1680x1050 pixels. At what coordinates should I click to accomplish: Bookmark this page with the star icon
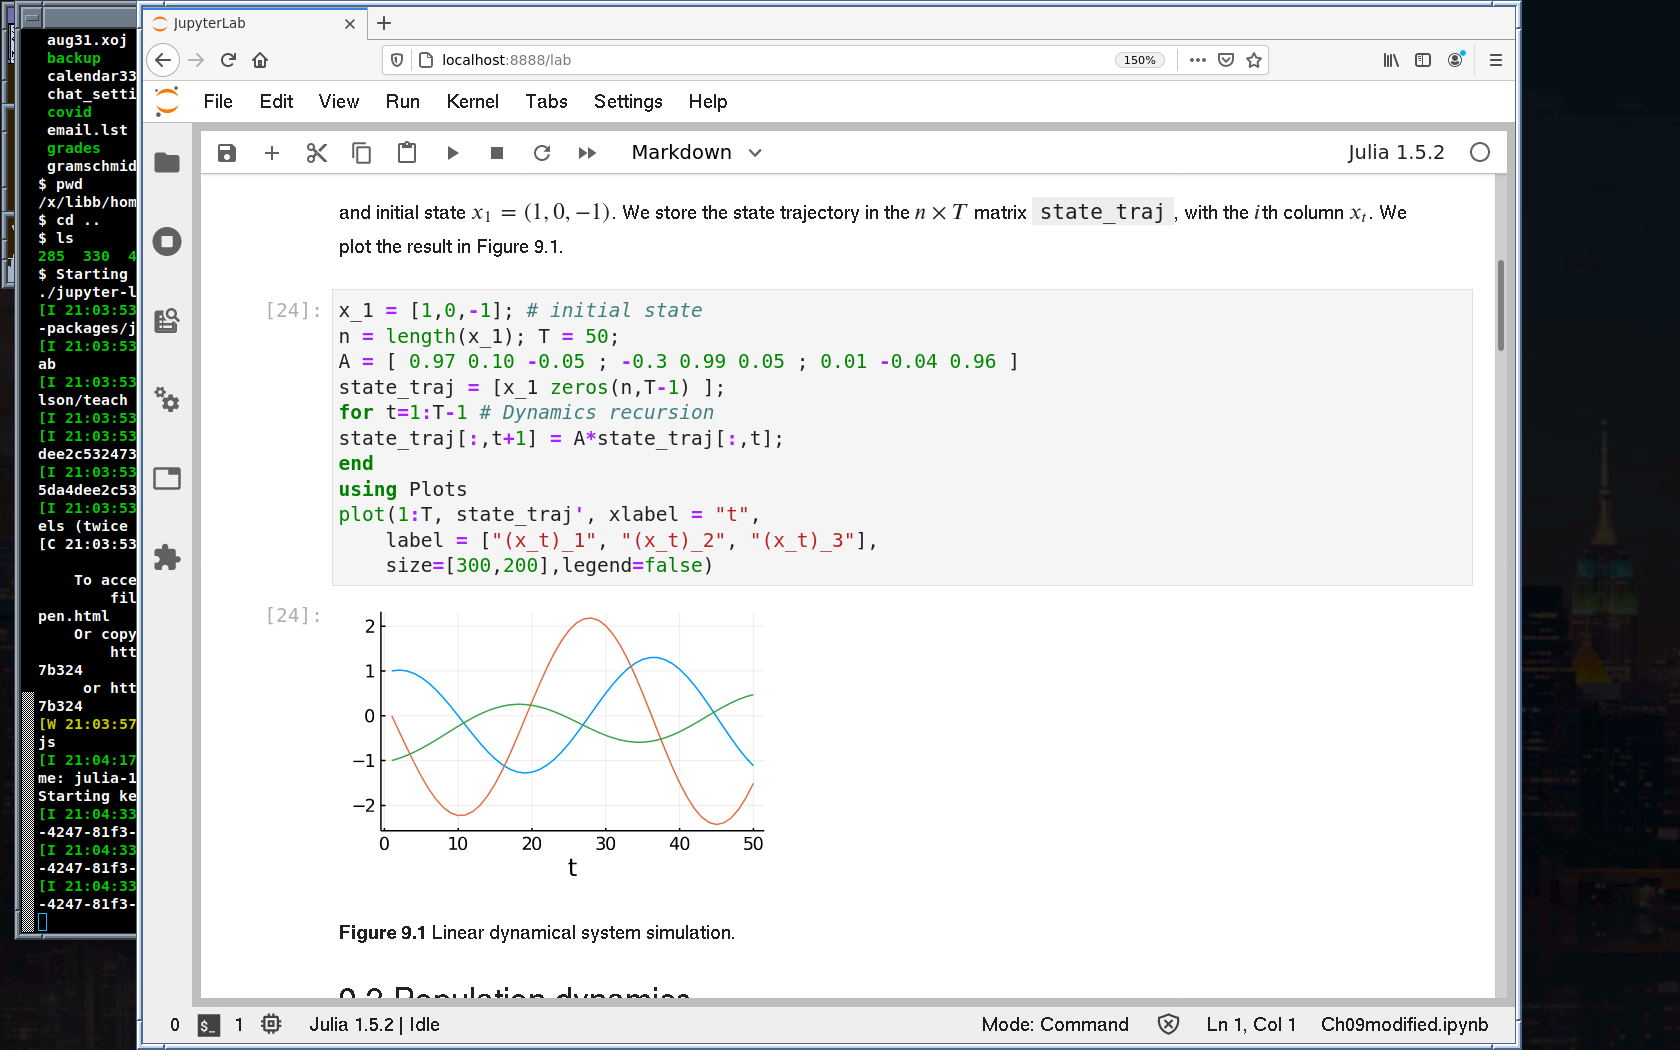[1254, 60]
